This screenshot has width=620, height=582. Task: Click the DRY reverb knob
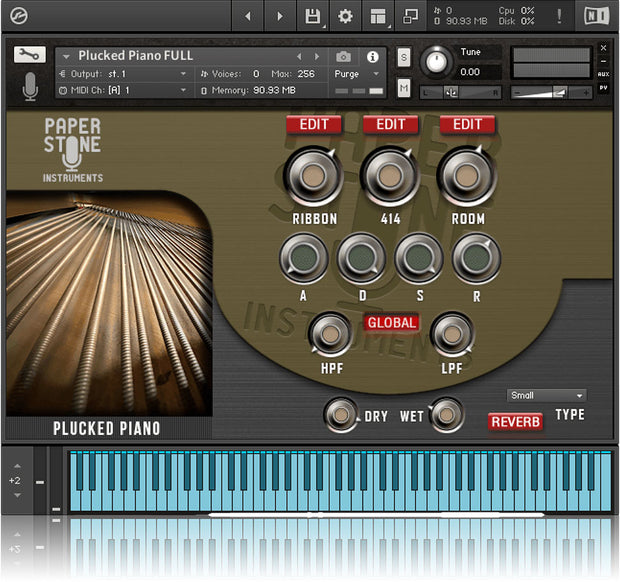pyautogui.click(x=341, y=415)
